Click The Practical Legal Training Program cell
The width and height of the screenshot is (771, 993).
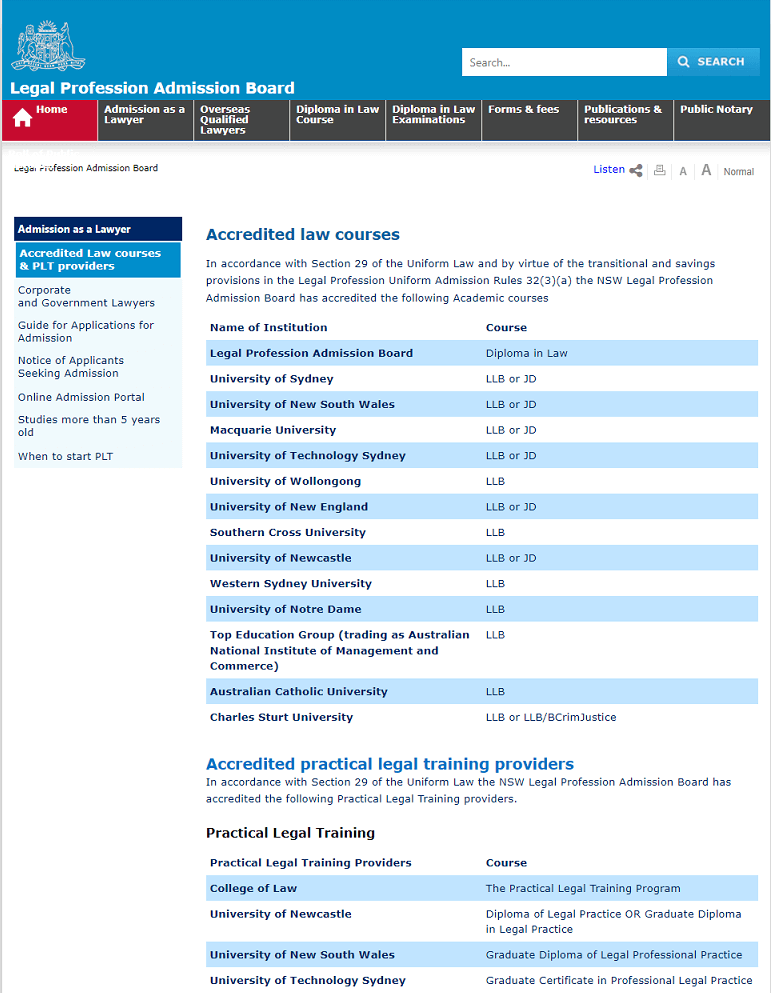coord(583,889)
